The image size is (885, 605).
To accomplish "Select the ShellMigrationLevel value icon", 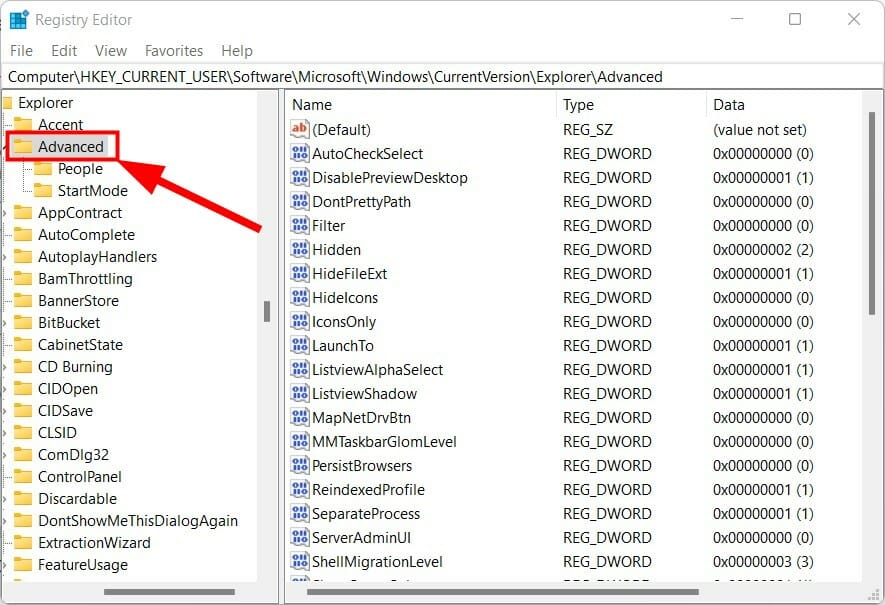I will [300, 561].
